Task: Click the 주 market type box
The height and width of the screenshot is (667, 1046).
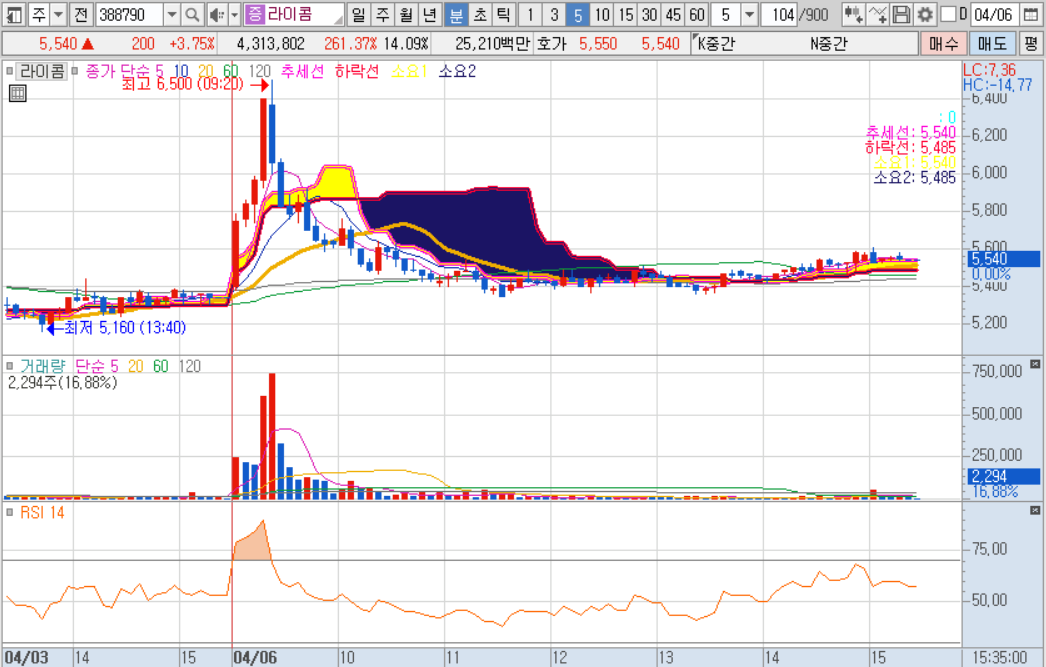Action: 39,14
